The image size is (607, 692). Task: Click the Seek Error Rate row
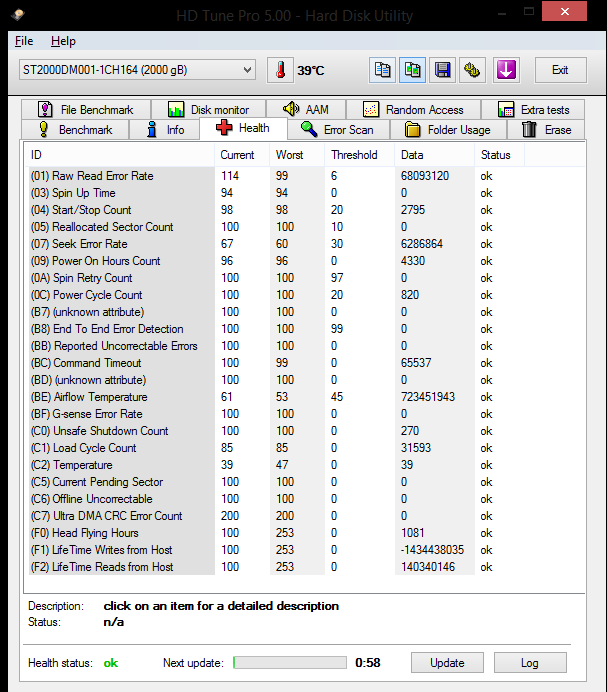[276, 244]
